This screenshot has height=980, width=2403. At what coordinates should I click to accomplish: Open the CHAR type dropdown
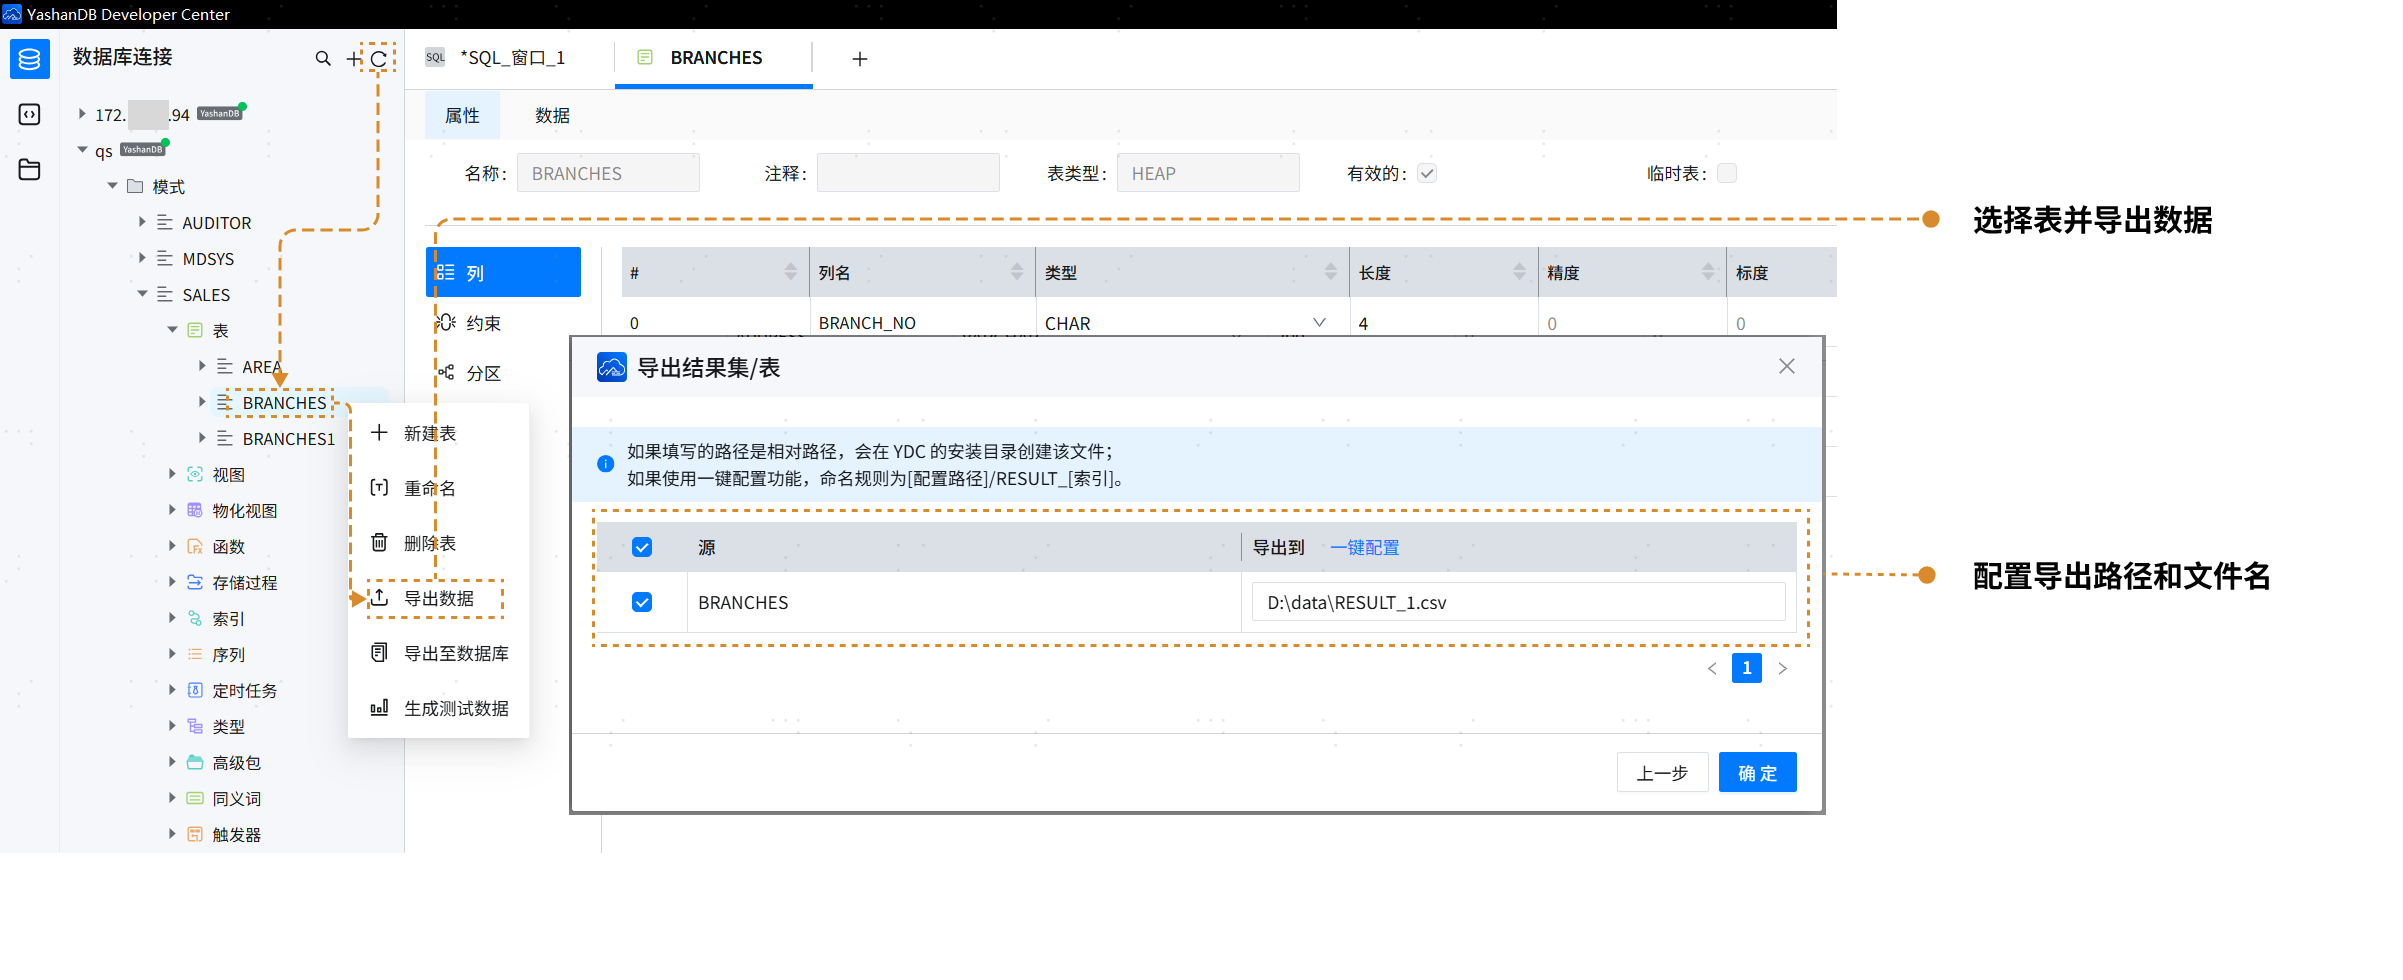click(x=1319, y=323)
